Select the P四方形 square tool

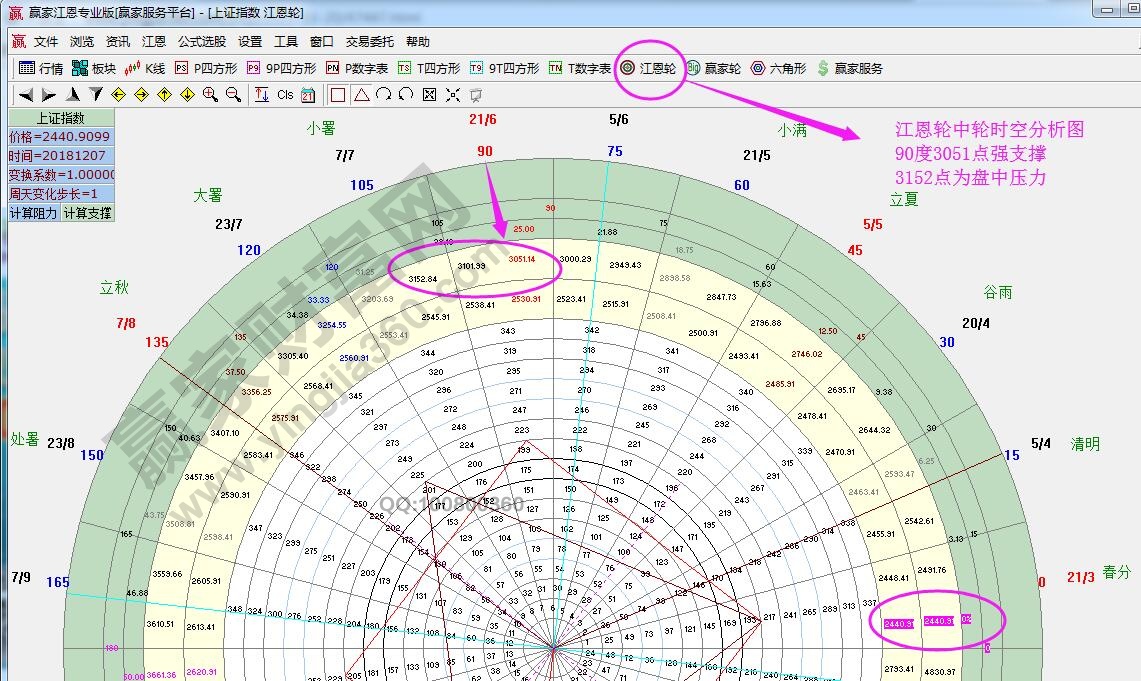click(x=206, y=68)
